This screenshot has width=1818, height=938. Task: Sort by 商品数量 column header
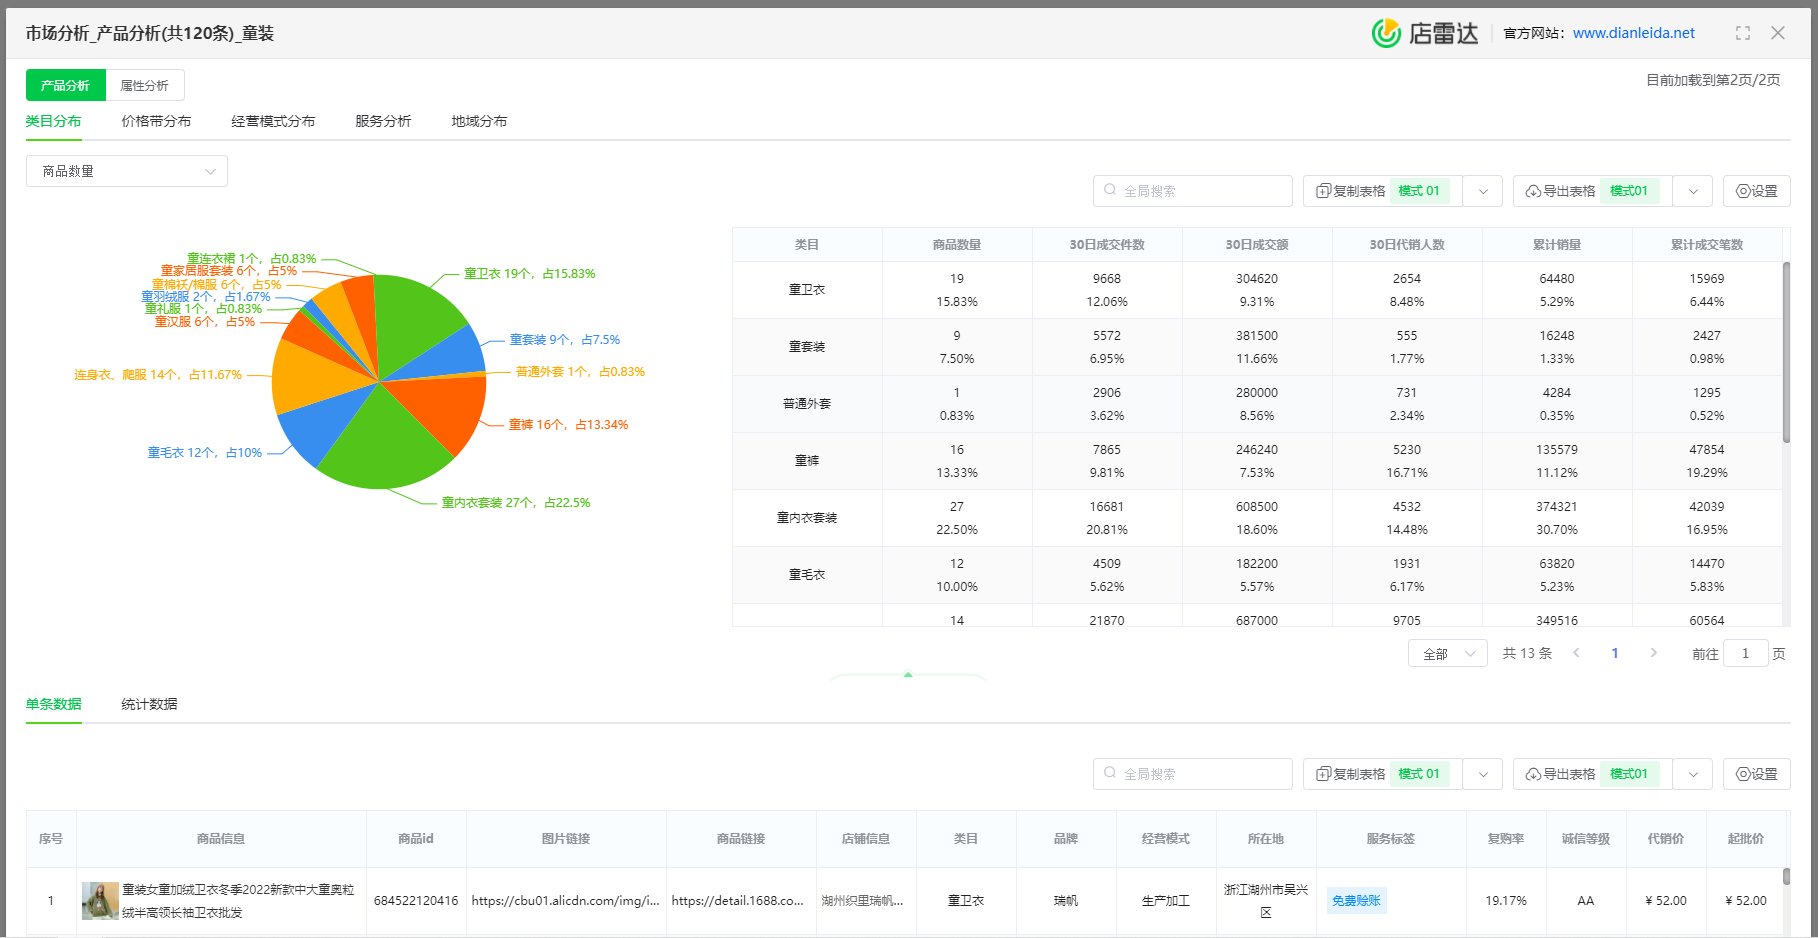click(x=957, y=245)
